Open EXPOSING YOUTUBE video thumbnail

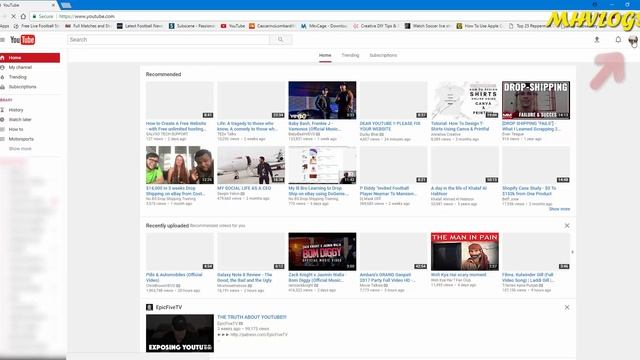pos(180,333)
